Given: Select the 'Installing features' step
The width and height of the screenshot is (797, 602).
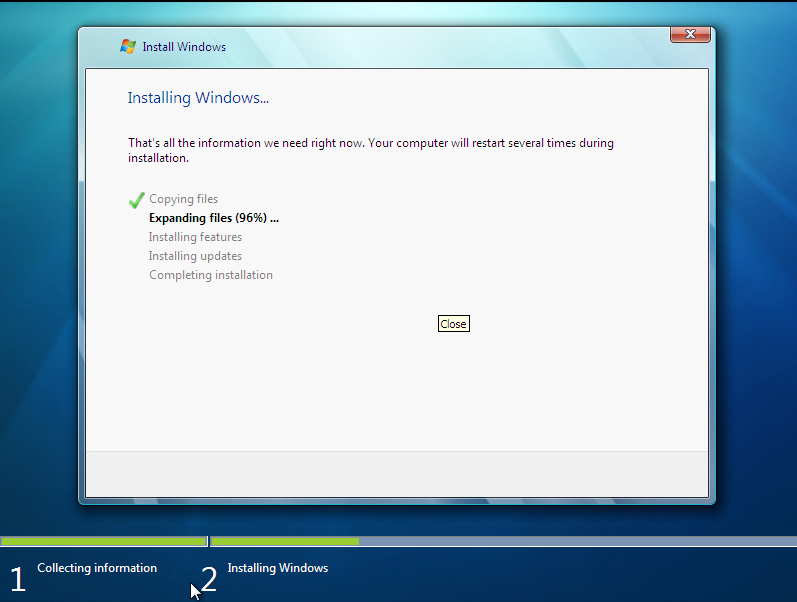Looking at the screenshot, I should tap(195, 237).
